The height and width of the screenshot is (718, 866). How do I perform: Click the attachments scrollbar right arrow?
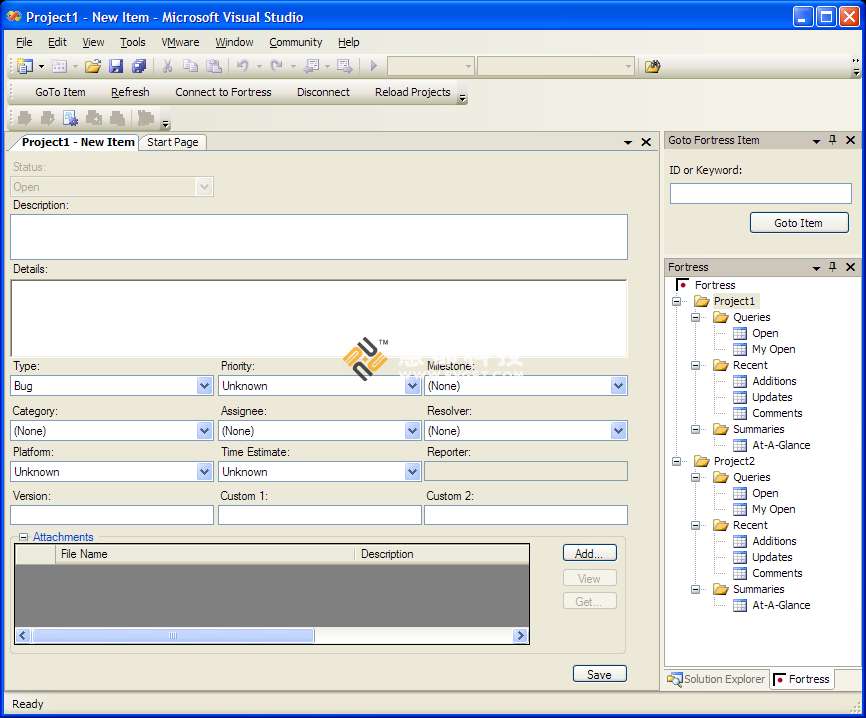(520, 636)
